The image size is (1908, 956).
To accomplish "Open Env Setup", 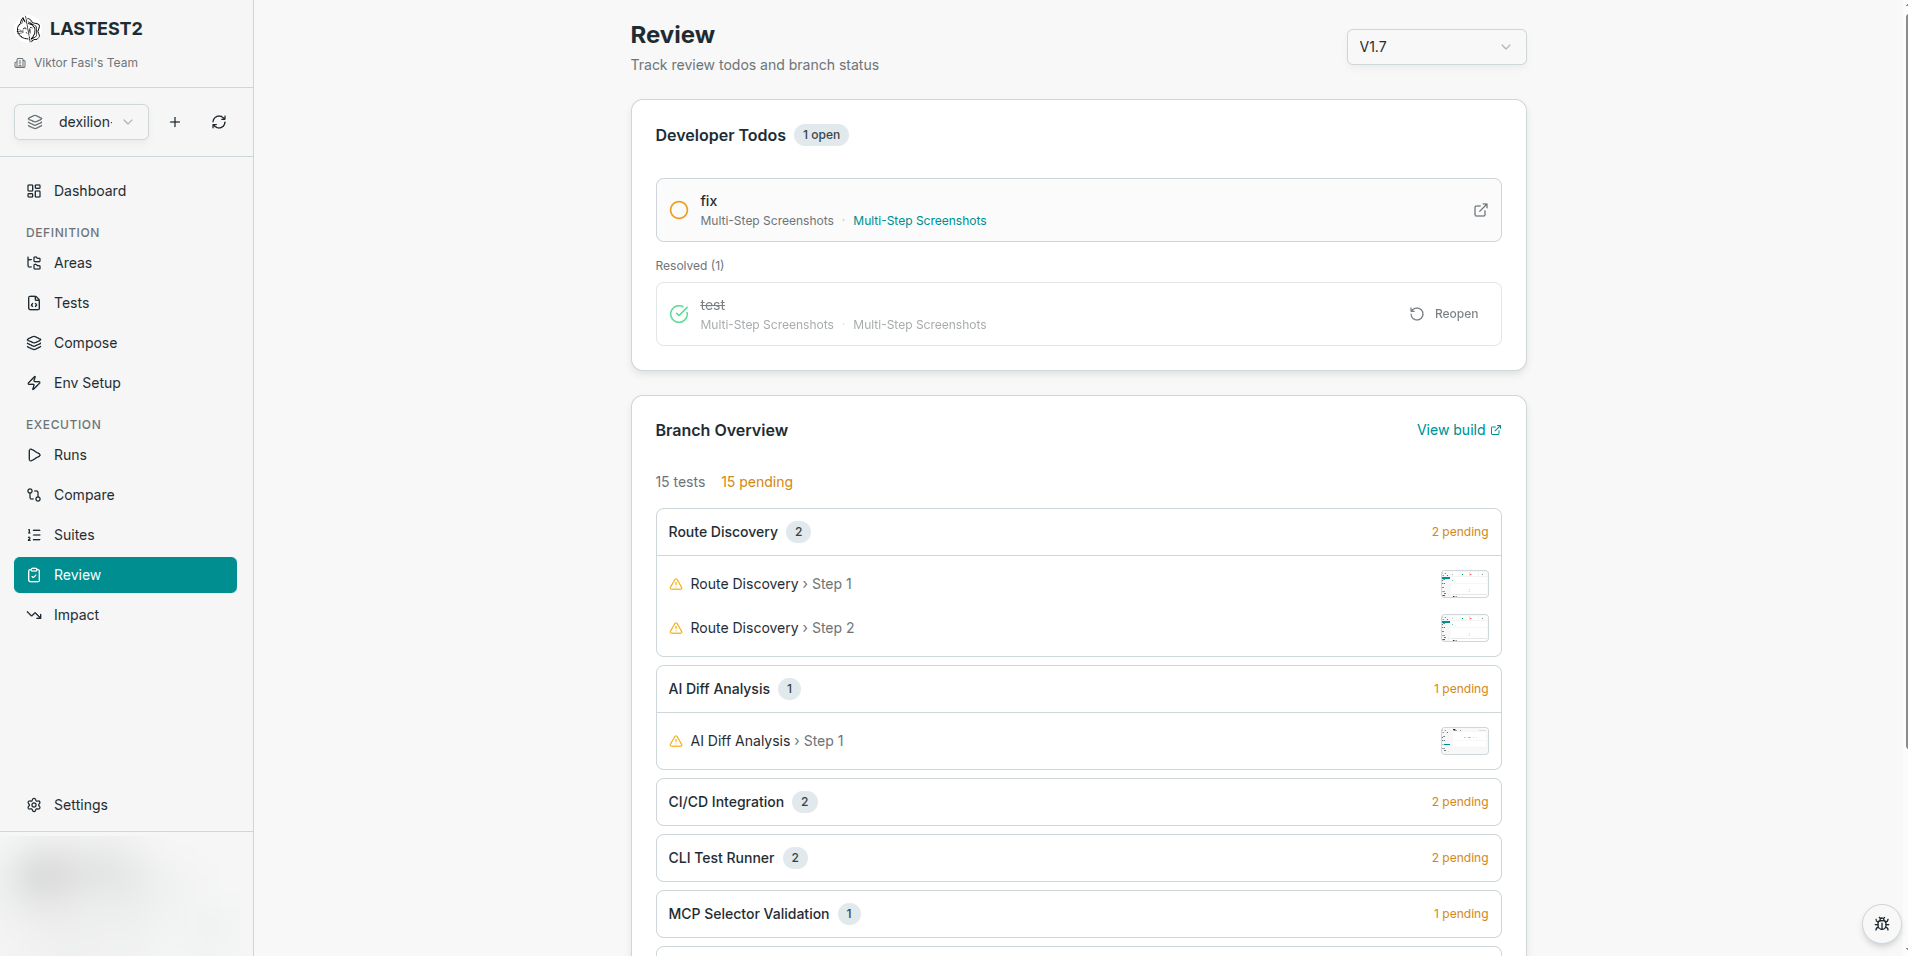I will [x=125, y=383].
